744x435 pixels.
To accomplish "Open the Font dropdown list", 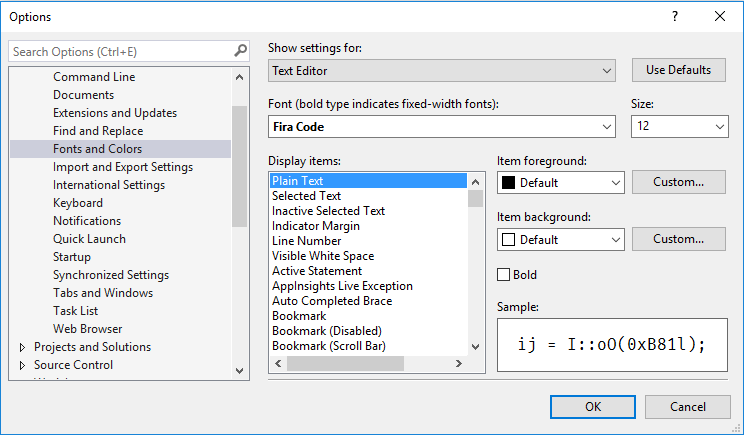I will point(442,127).
